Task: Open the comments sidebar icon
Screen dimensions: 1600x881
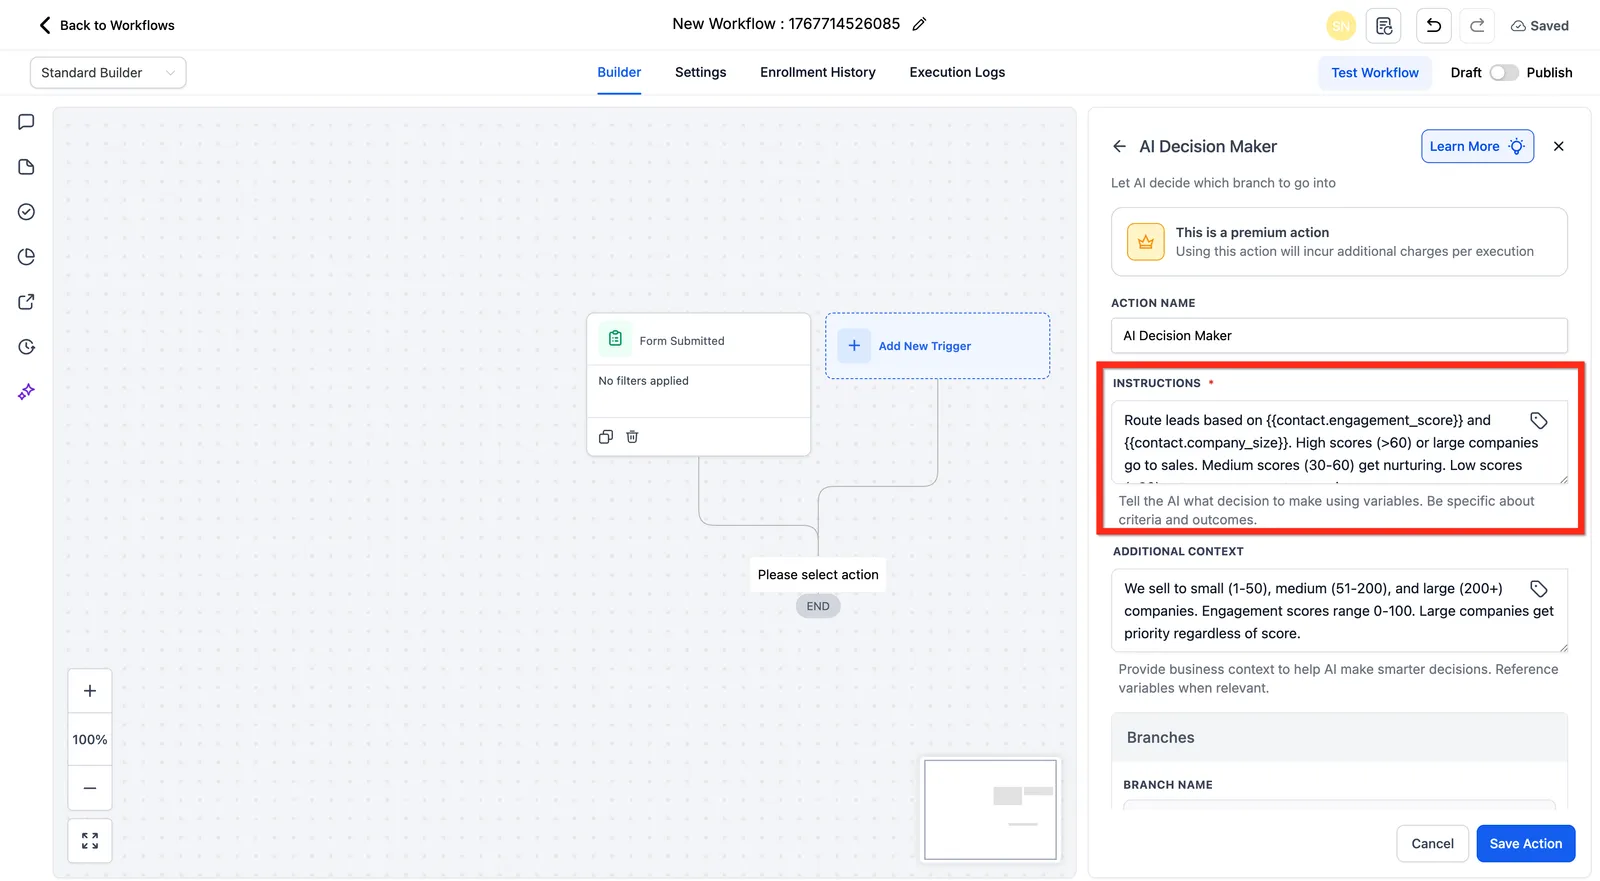Action: 27,122
